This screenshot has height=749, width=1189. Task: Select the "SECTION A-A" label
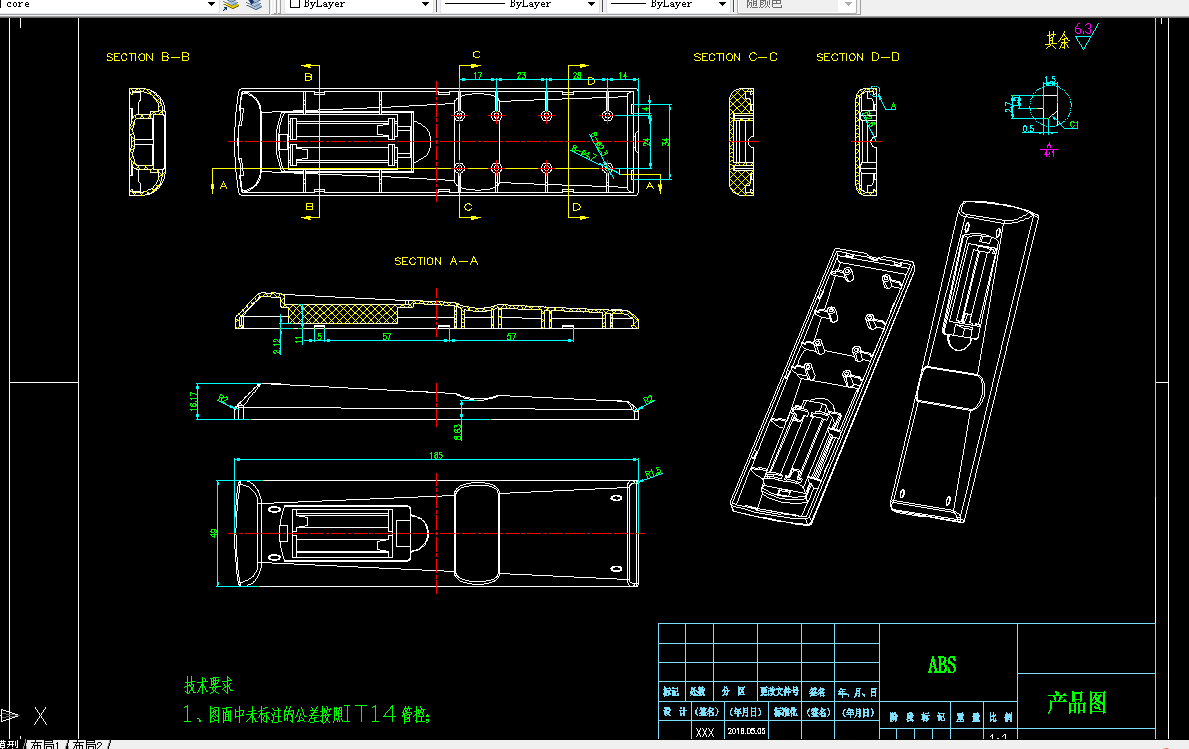[x=436, y=261]
